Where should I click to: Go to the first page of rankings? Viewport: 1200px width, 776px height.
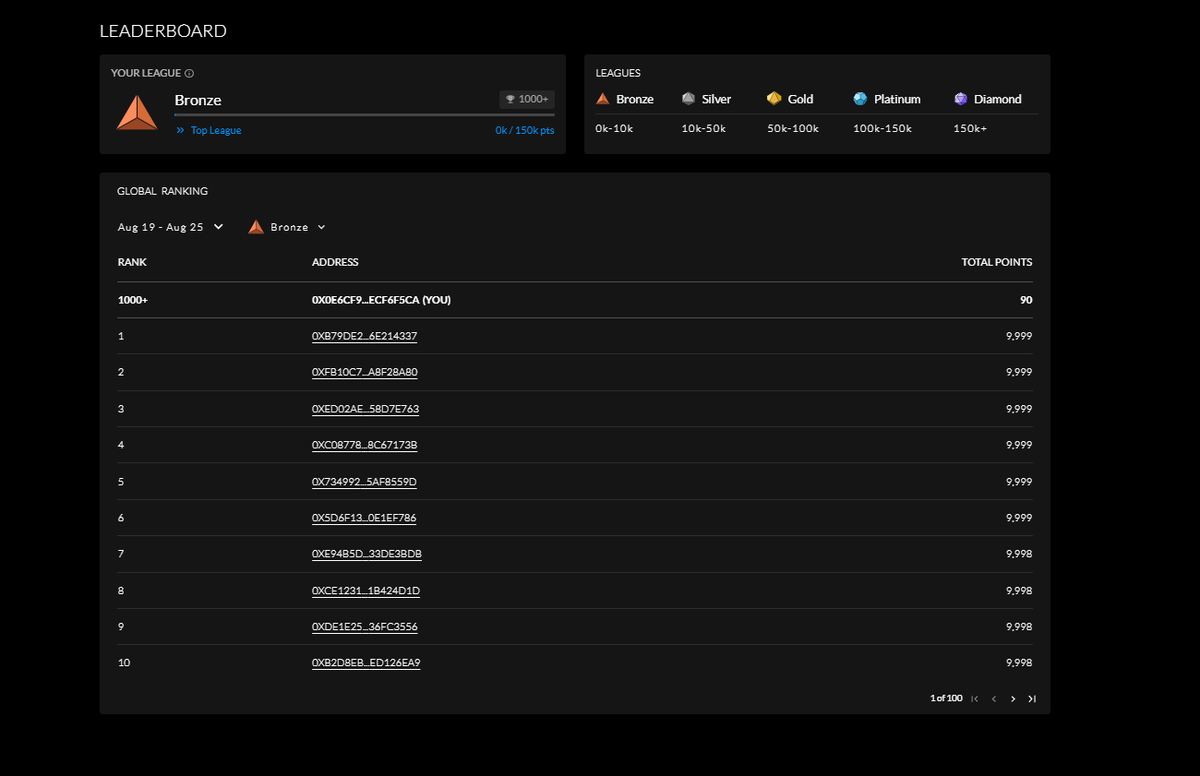coord(975,699)
